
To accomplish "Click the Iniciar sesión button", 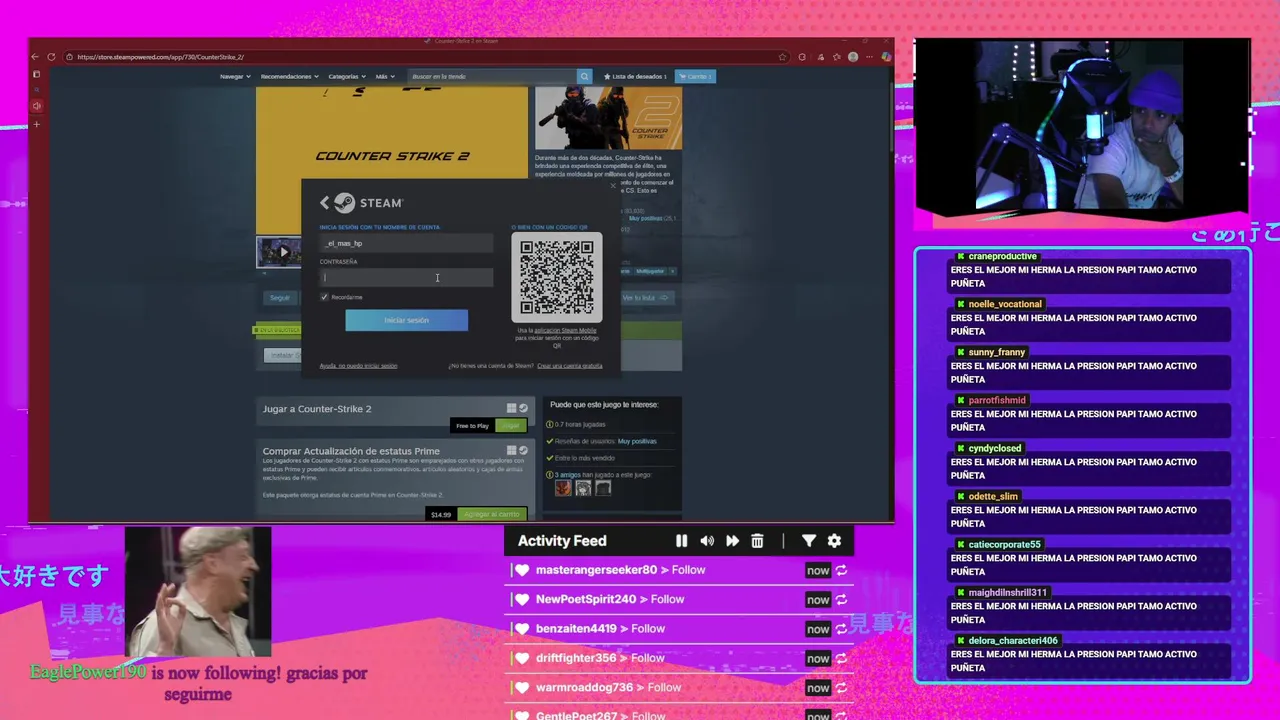I will [406, 320].
